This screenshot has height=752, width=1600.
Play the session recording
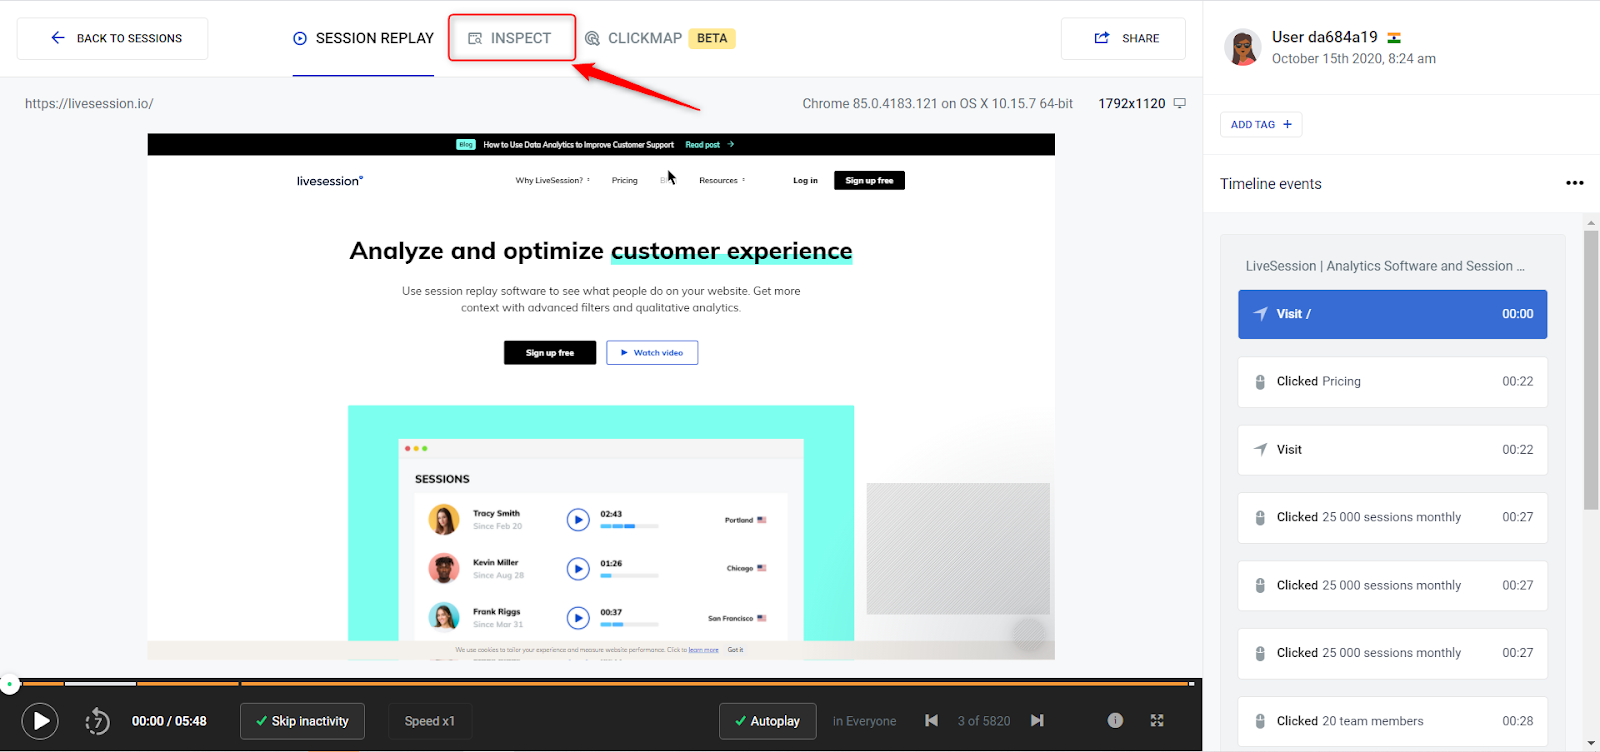40,720
